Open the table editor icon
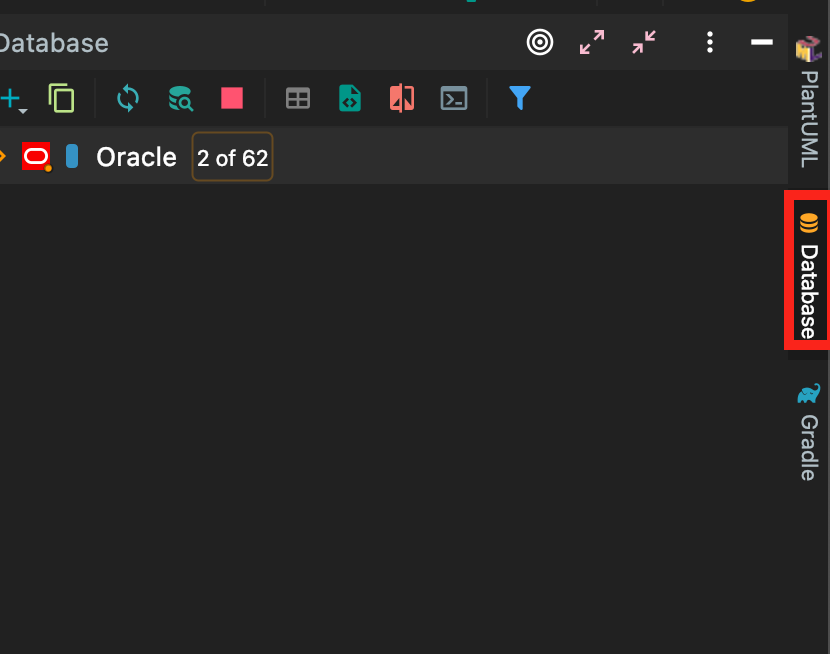The width and height of the screenshot is (830, 654). pyautogui.click(x=297, y=98)
